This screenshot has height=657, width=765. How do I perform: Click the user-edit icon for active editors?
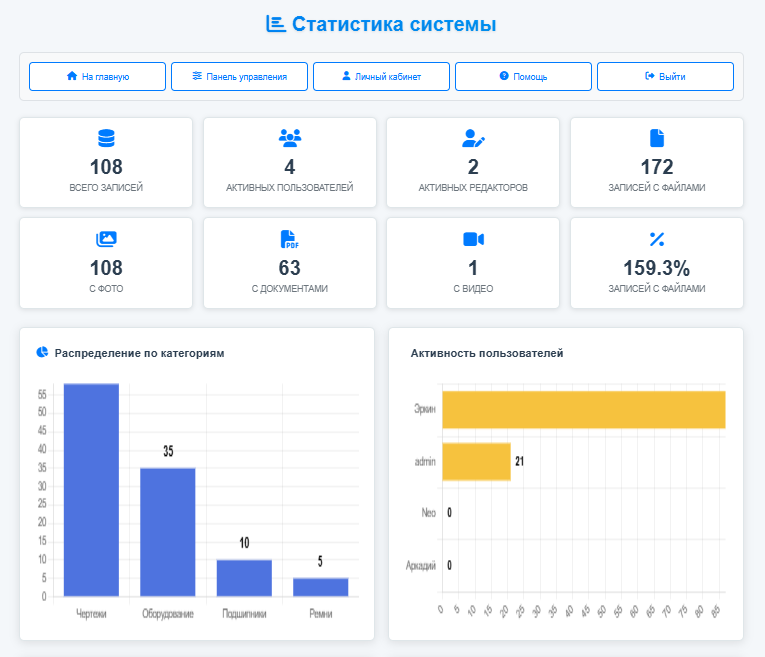click(473, 138)
